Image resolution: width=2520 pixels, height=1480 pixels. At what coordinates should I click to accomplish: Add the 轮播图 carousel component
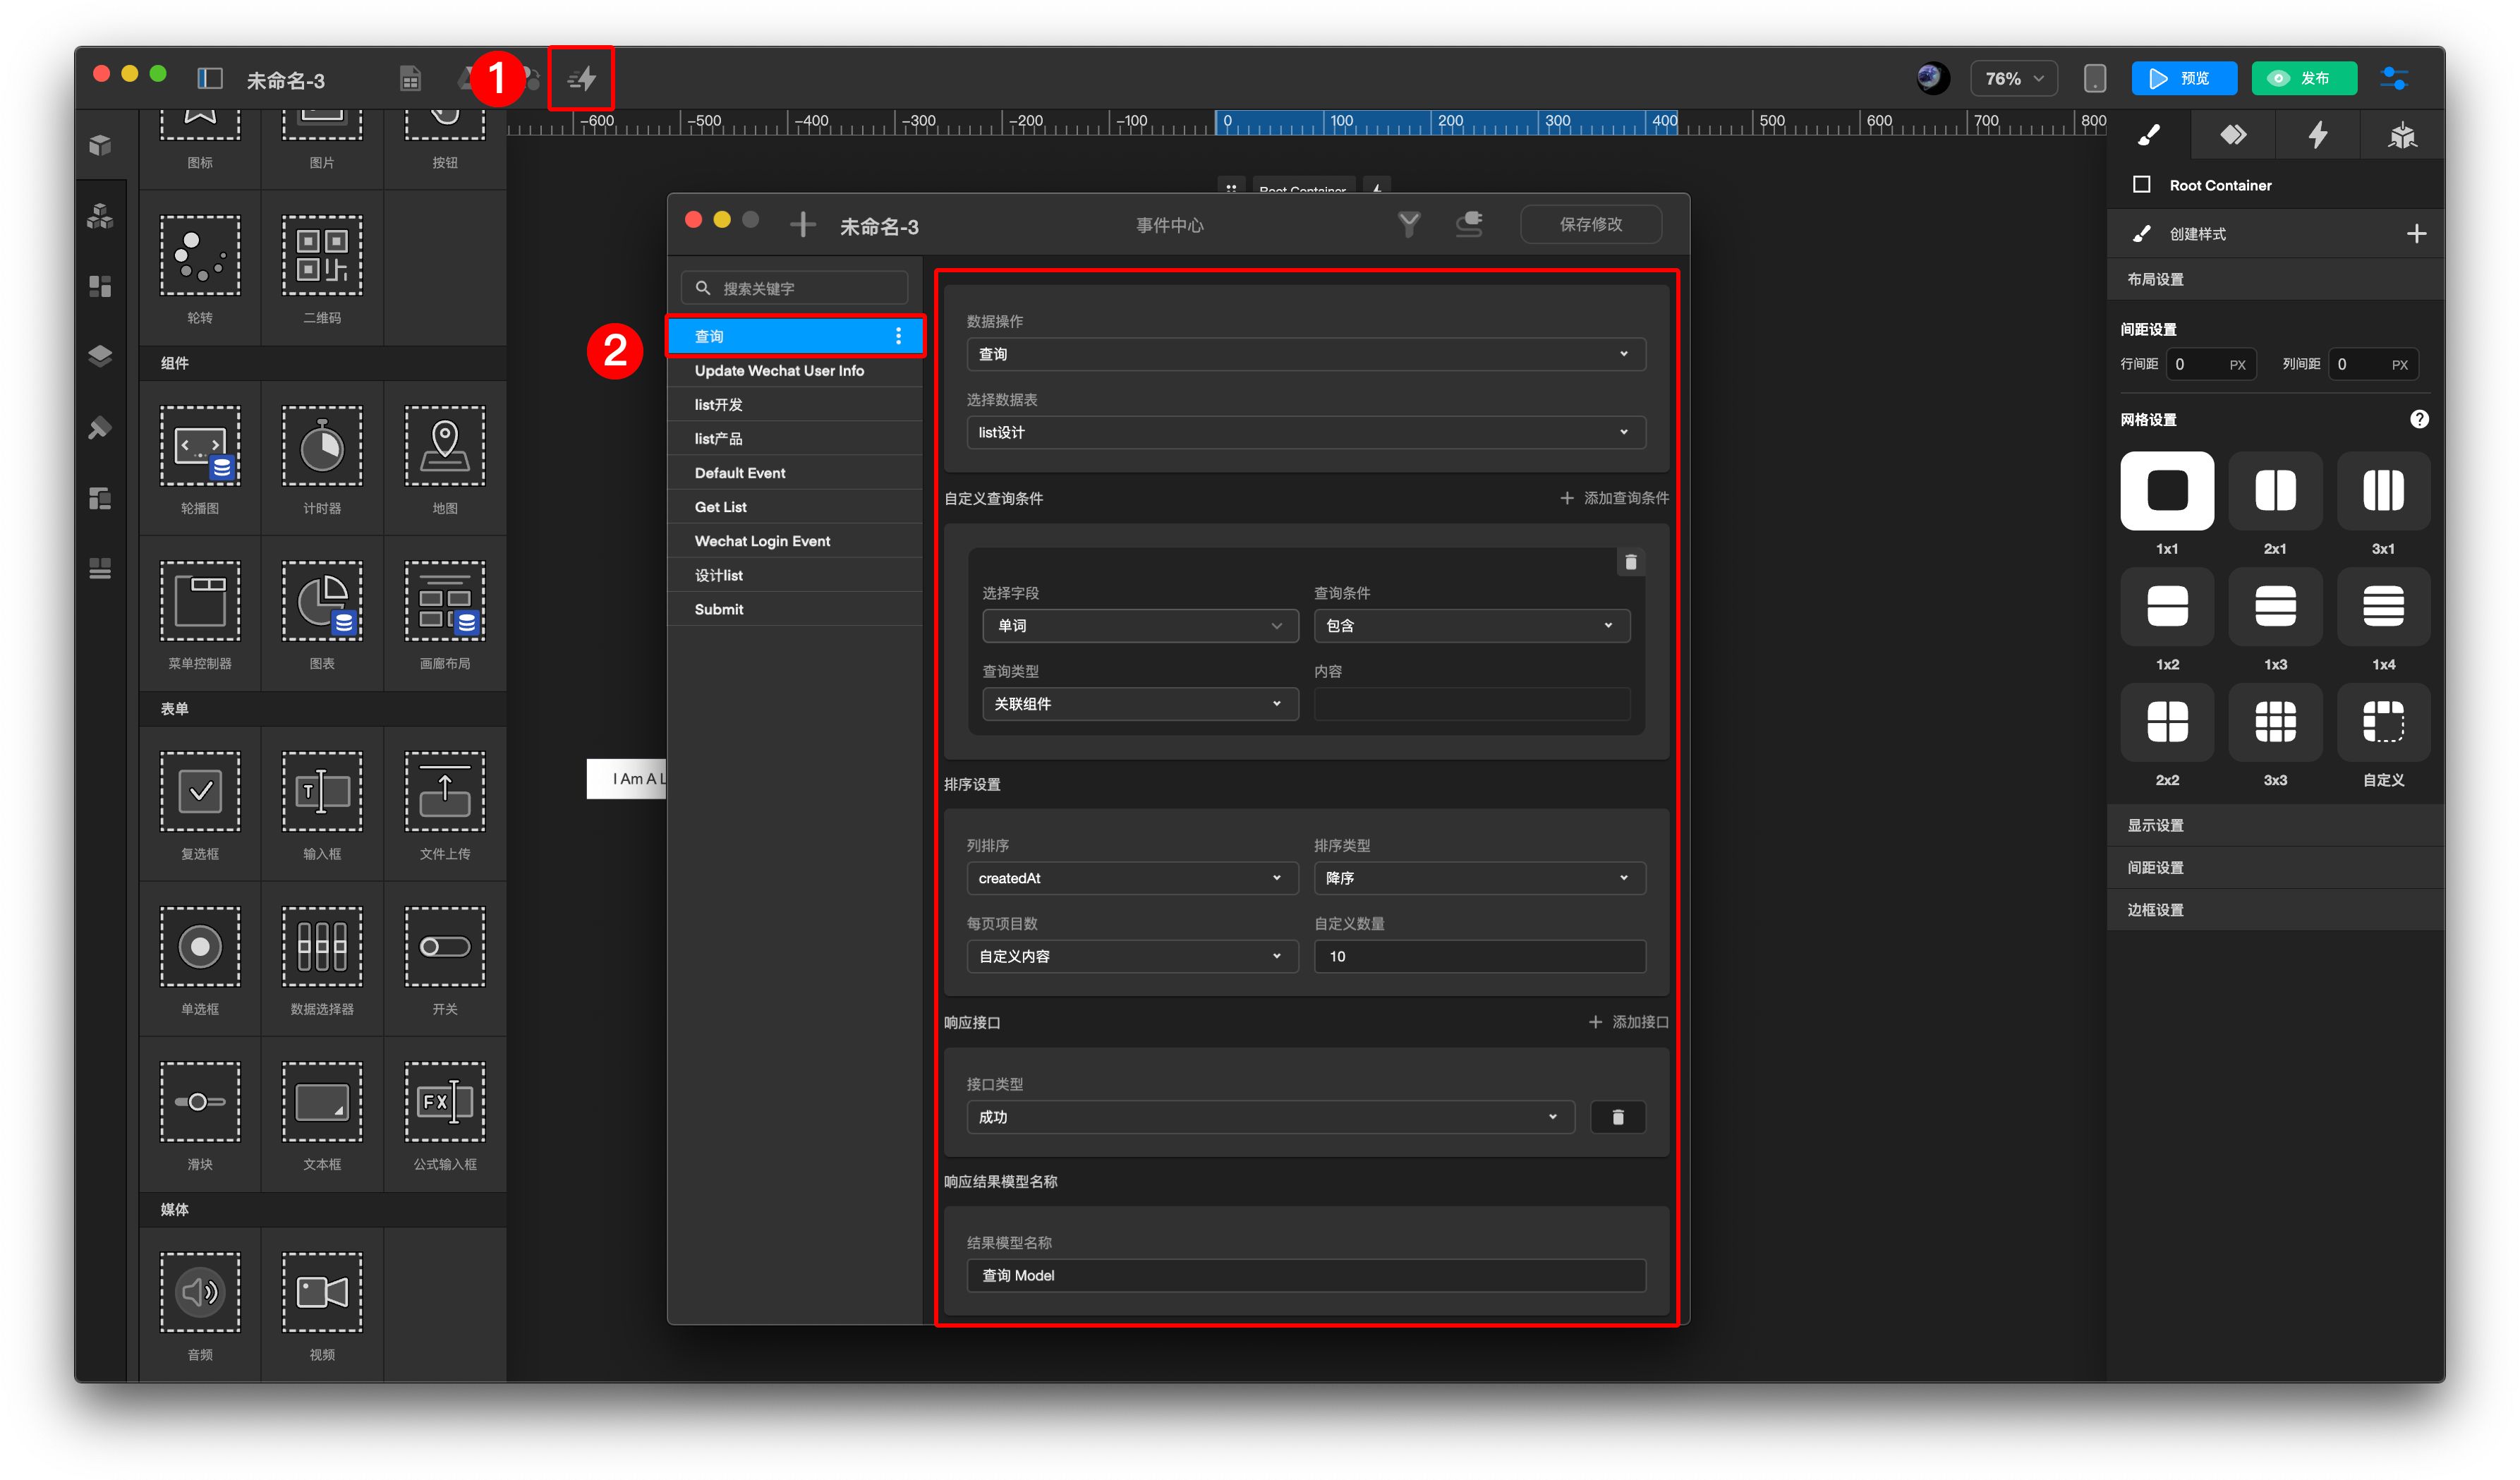pos(200,446)
